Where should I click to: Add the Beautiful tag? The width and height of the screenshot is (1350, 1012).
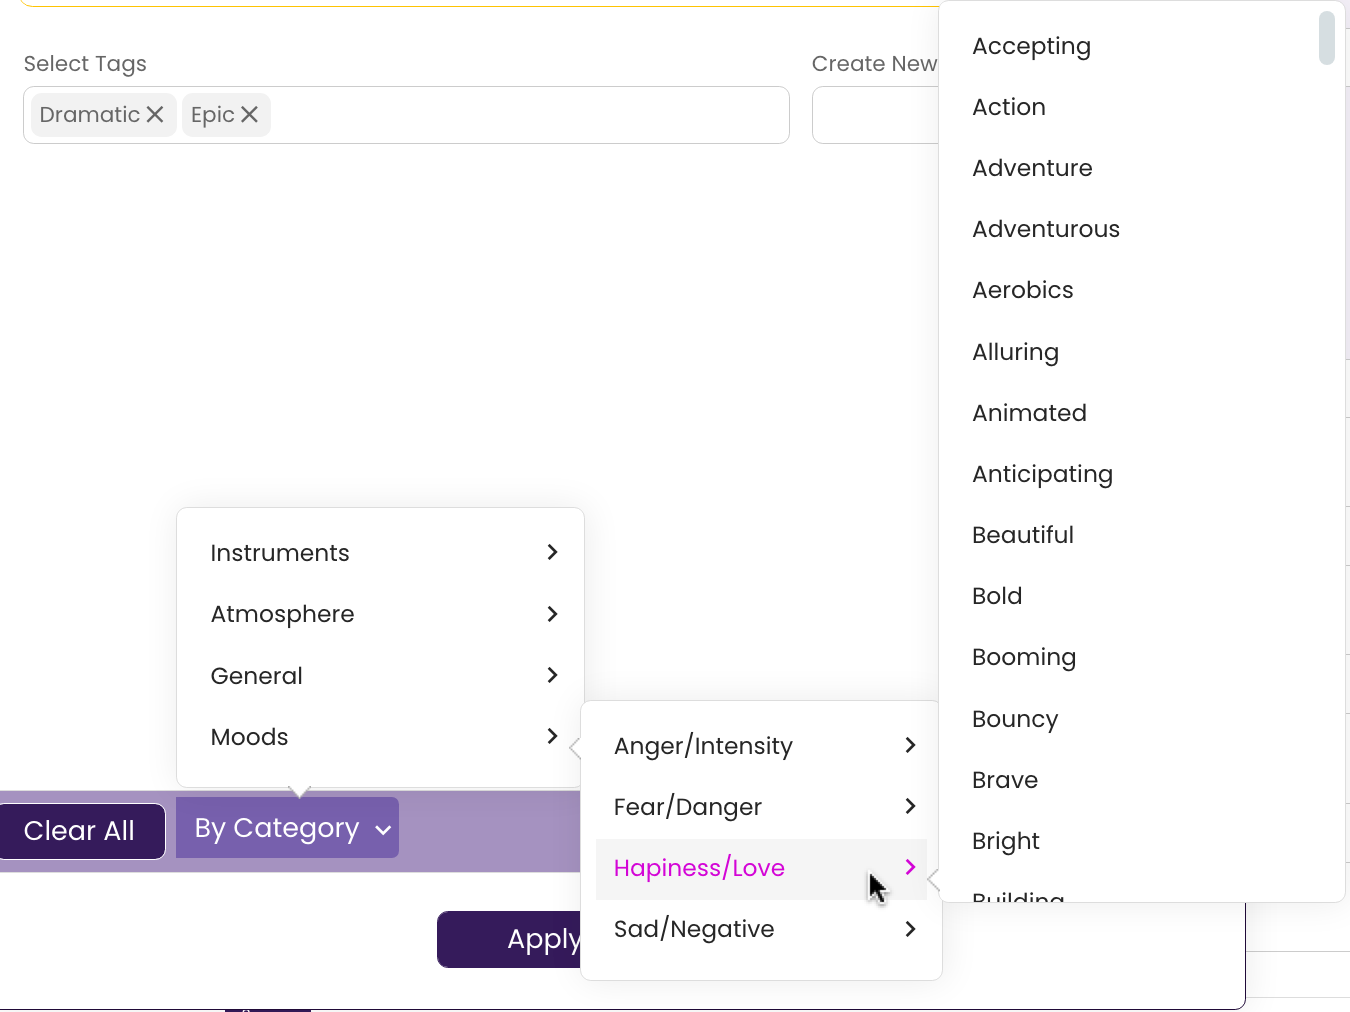point(1023,535)
